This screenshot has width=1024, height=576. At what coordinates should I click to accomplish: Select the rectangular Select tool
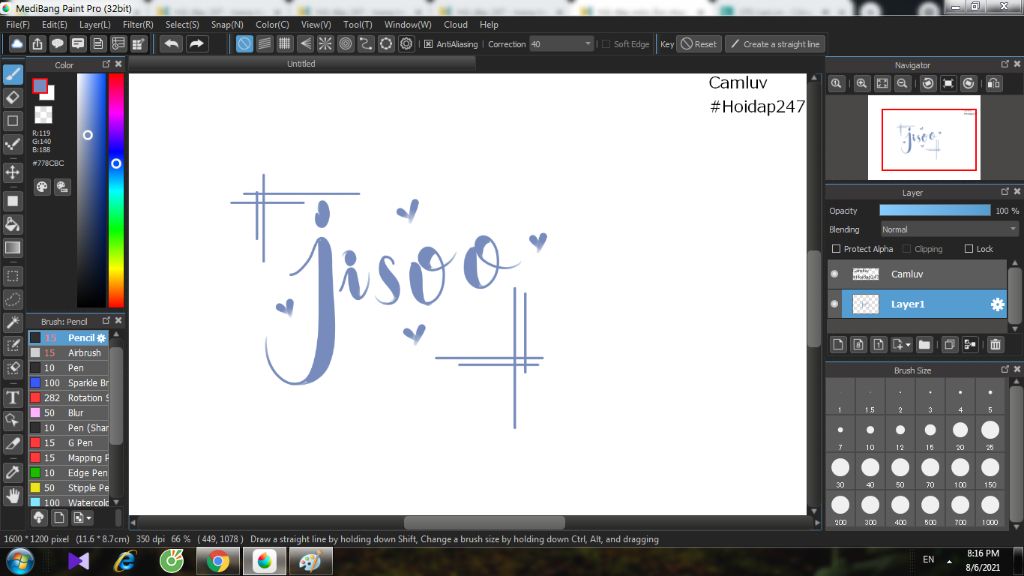12,276
